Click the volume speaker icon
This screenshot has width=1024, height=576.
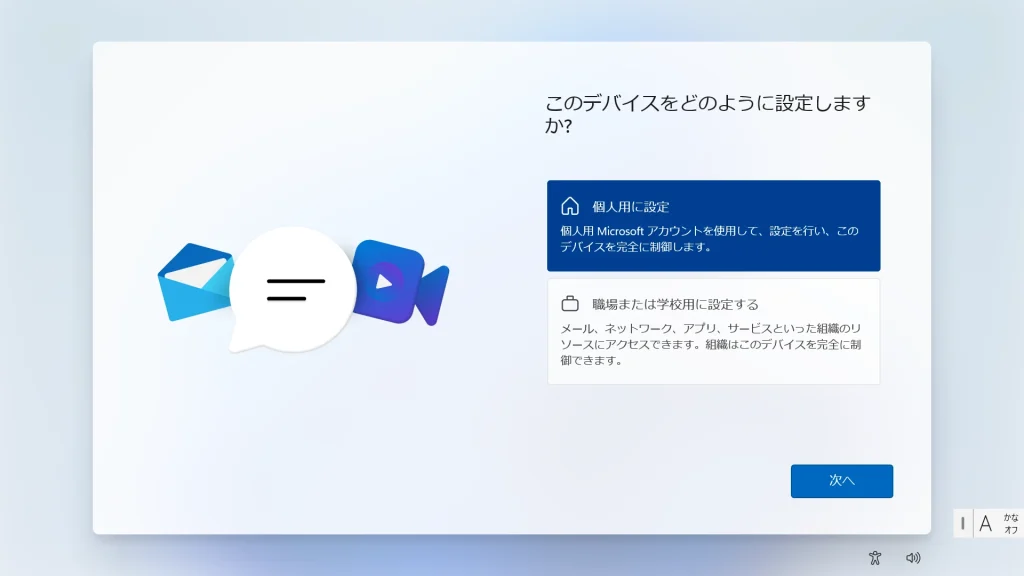pos(912,558)
